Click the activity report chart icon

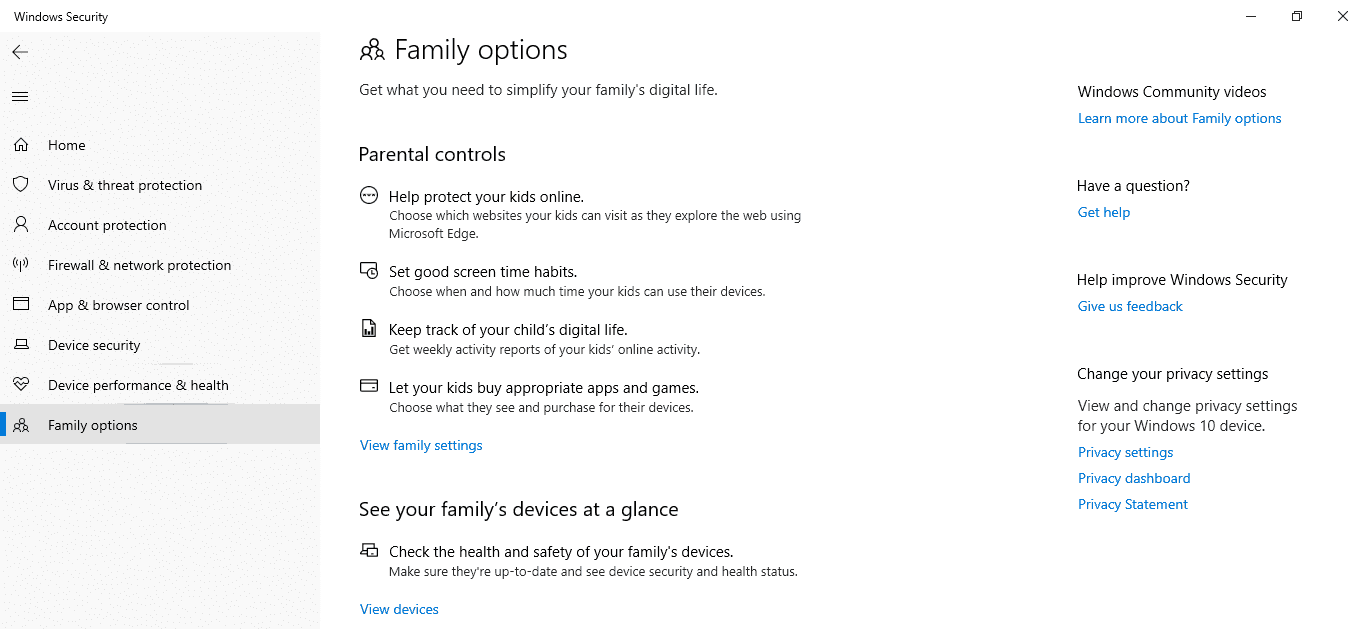pos(369,328)
